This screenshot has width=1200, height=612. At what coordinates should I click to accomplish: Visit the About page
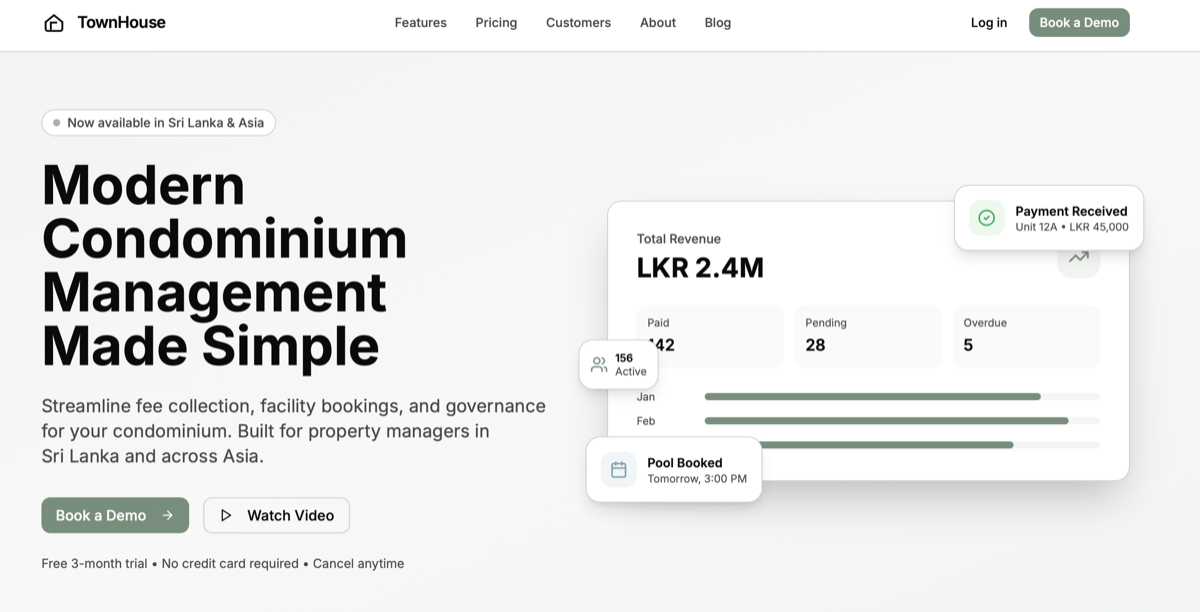pyautogui.click(x=658, y=23)
